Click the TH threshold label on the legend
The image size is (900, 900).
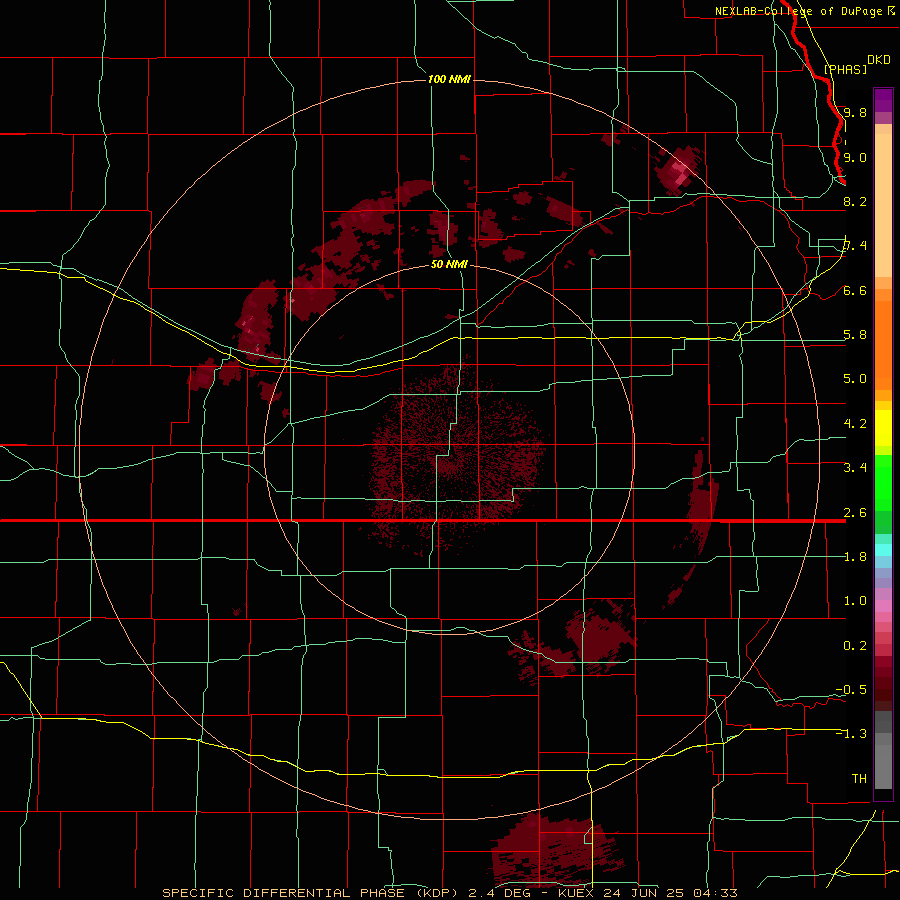pos(859,779)
